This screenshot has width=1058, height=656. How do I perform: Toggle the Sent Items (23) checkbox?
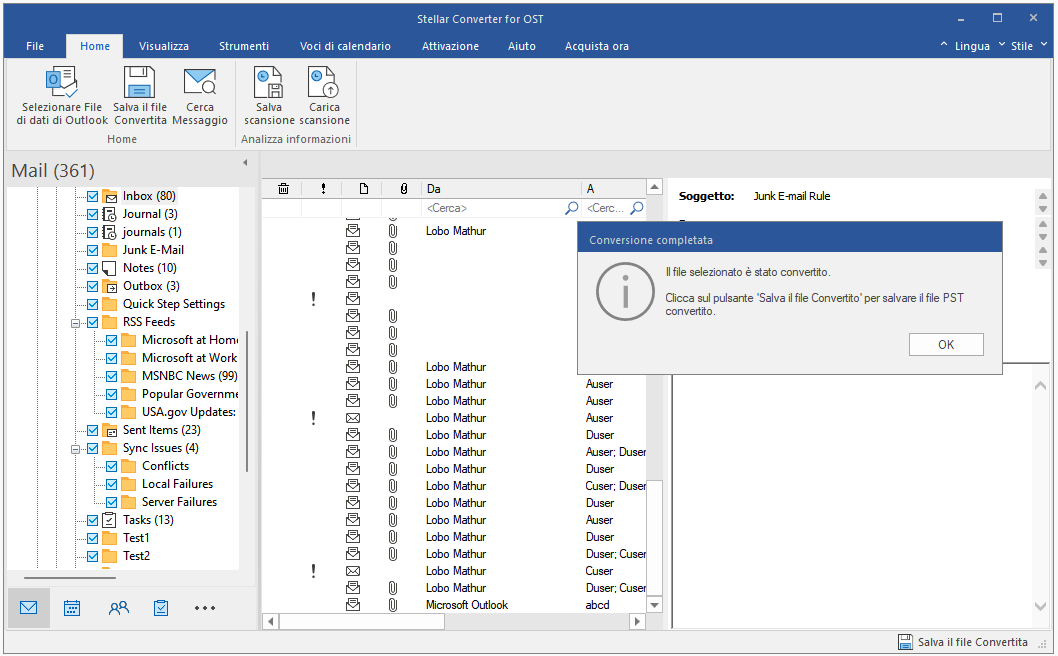(x=93, y=430)
